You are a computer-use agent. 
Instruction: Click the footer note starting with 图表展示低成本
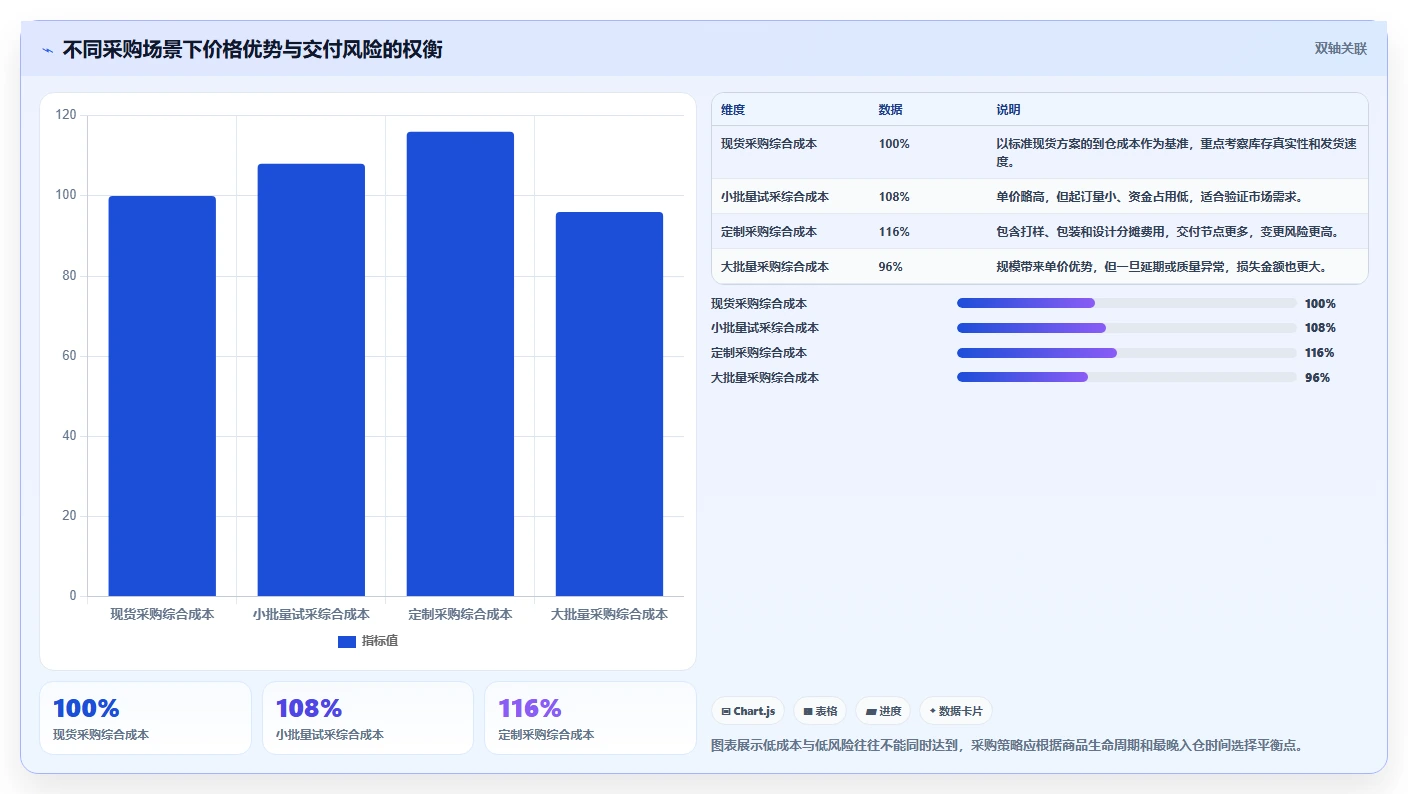coord(1007,746)
